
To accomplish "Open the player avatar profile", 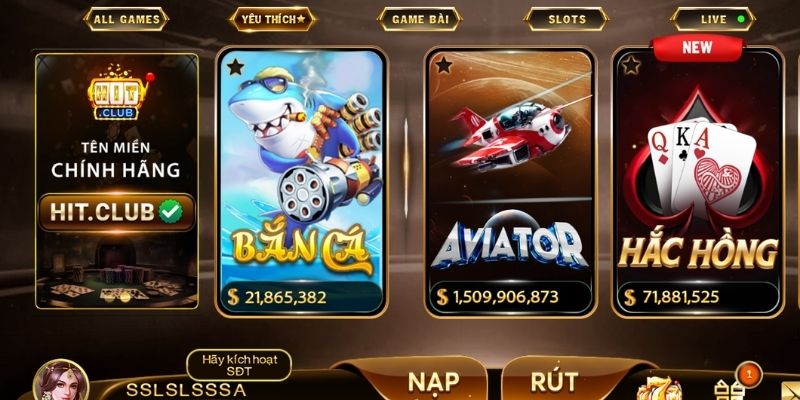I will (x=60, y=381).
